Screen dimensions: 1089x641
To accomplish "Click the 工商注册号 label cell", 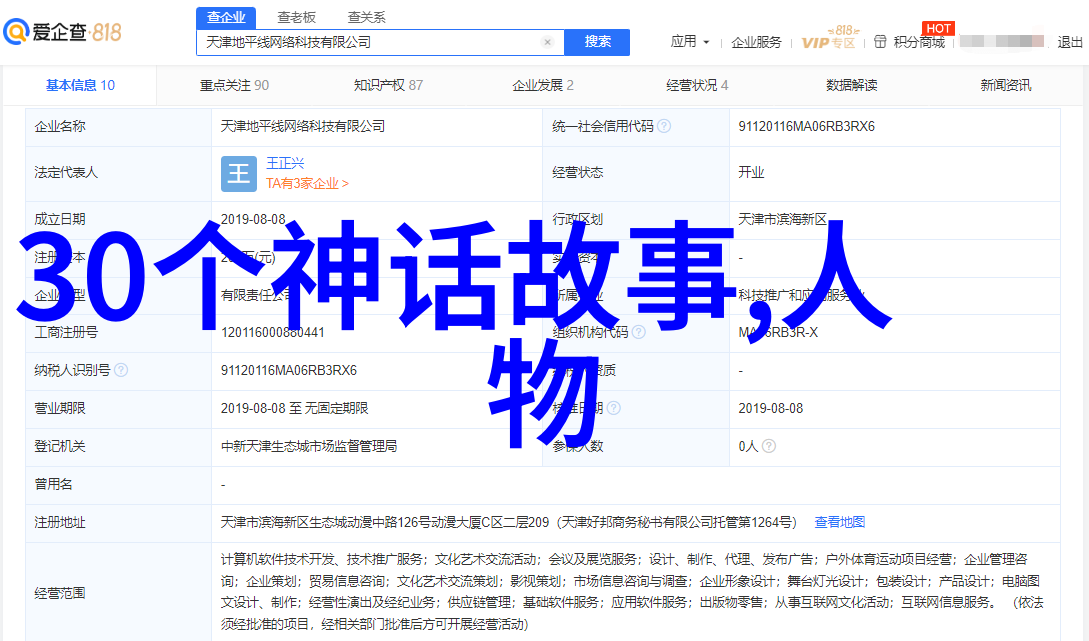I will pyautogui.click(x=118, y=333).
